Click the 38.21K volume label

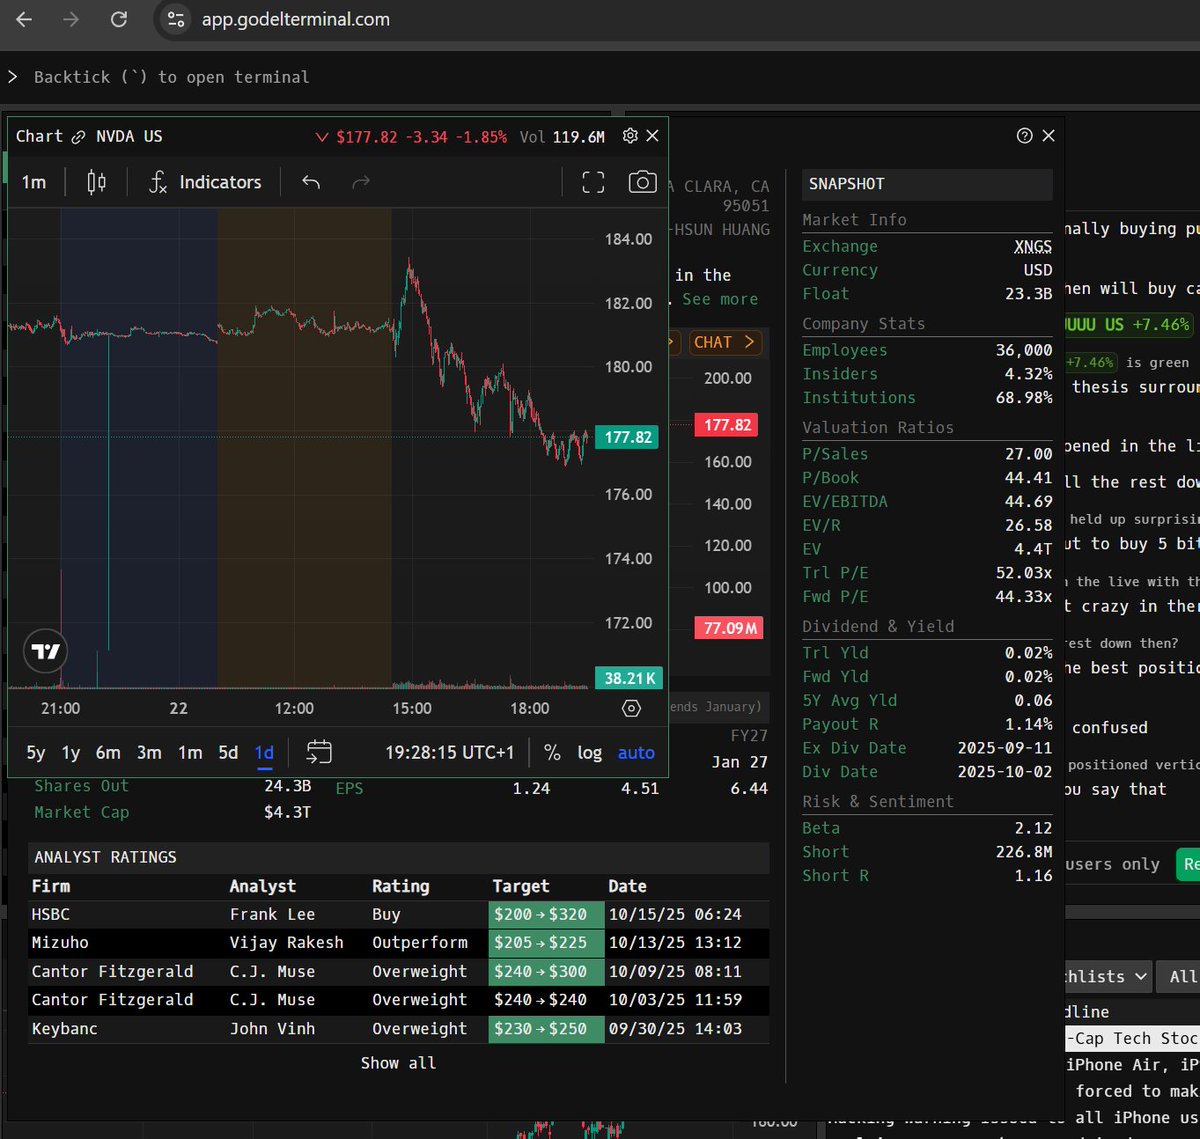[629, 678]
